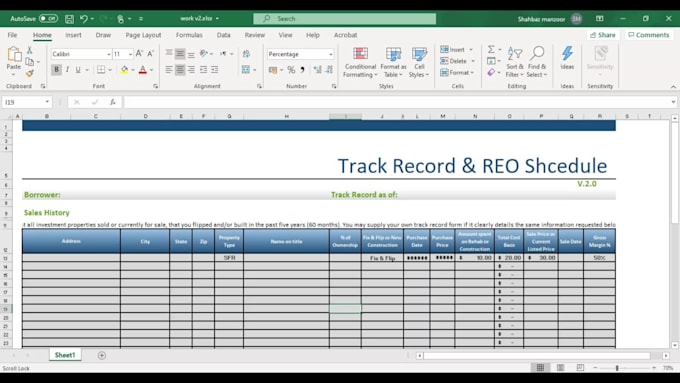Toggle Underline formatting
Image resolution: width=680 pixels, height=383 pixels.
[78, 69]
